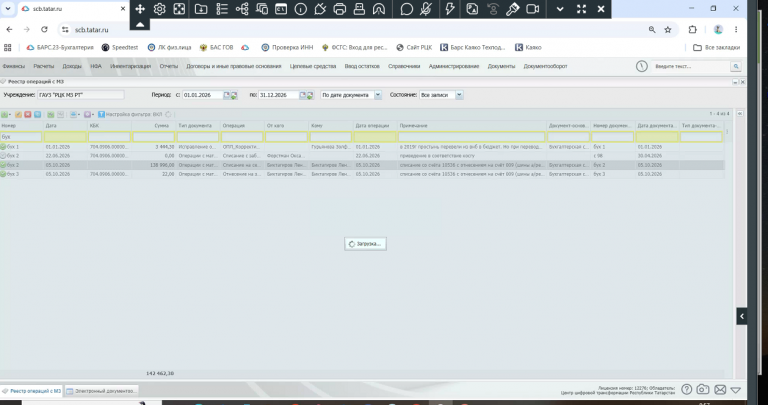Toggle the status checkmark on row бух 1
Screen dimensions: 768x405
[x=3, y=146]
